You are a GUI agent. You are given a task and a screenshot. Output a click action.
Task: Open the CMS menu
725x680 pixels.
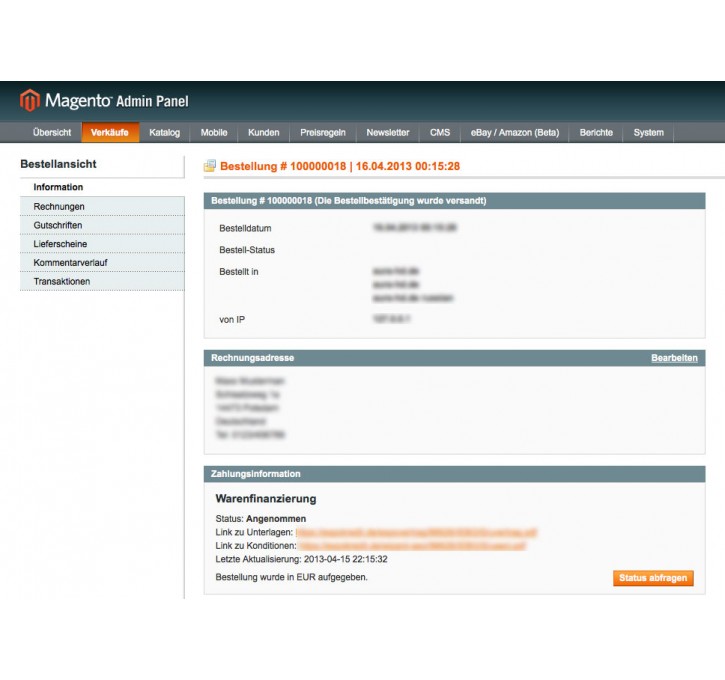[440, 133]
